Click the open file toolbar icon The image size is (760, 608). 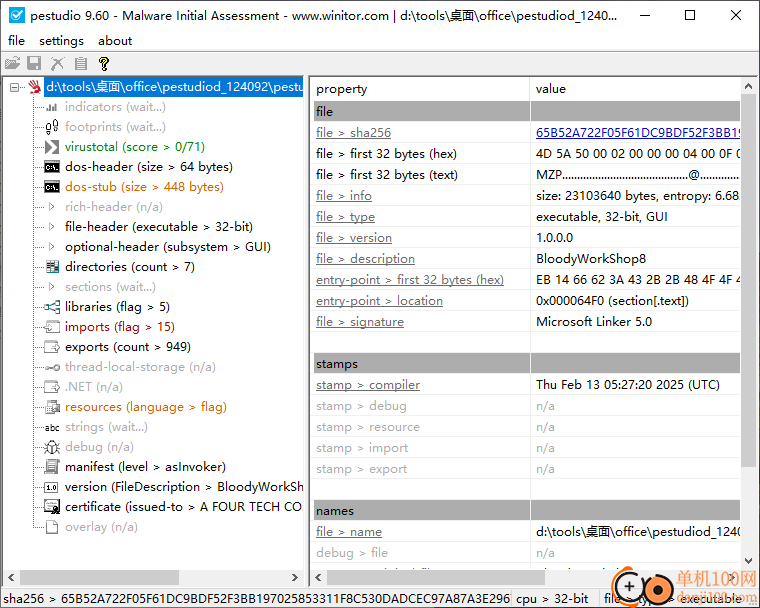(13, 63)
